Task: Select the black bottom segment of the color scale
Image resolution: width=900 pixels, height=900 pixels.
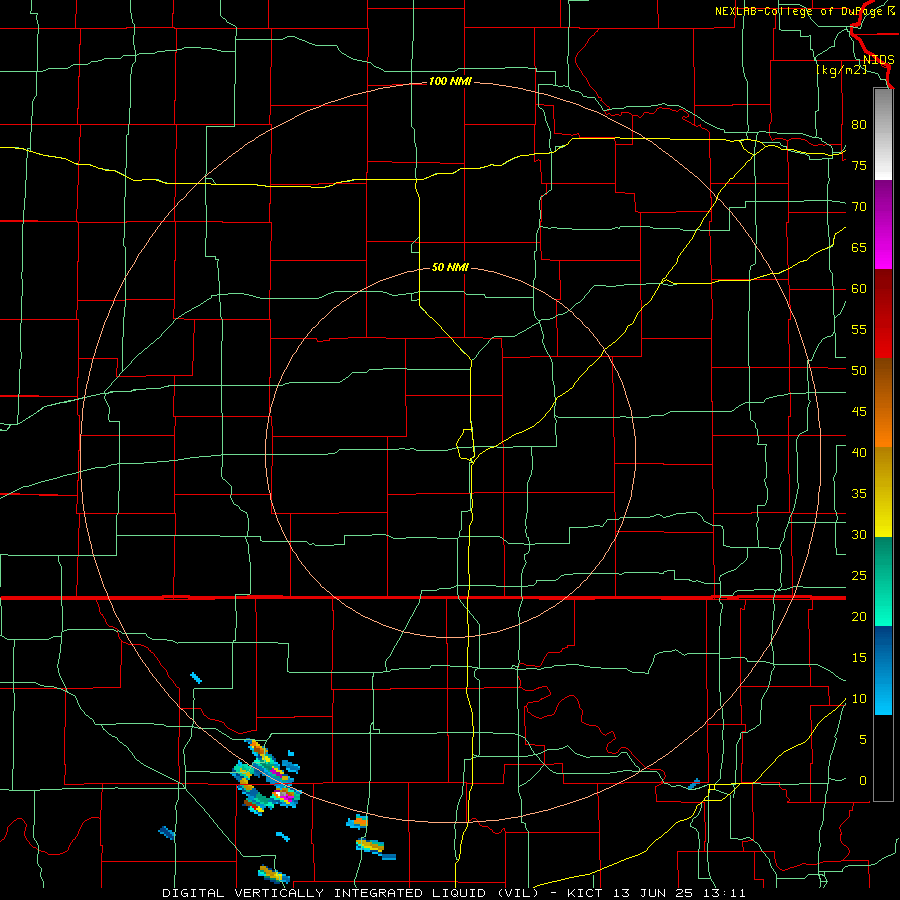Action: pos(883,758)
